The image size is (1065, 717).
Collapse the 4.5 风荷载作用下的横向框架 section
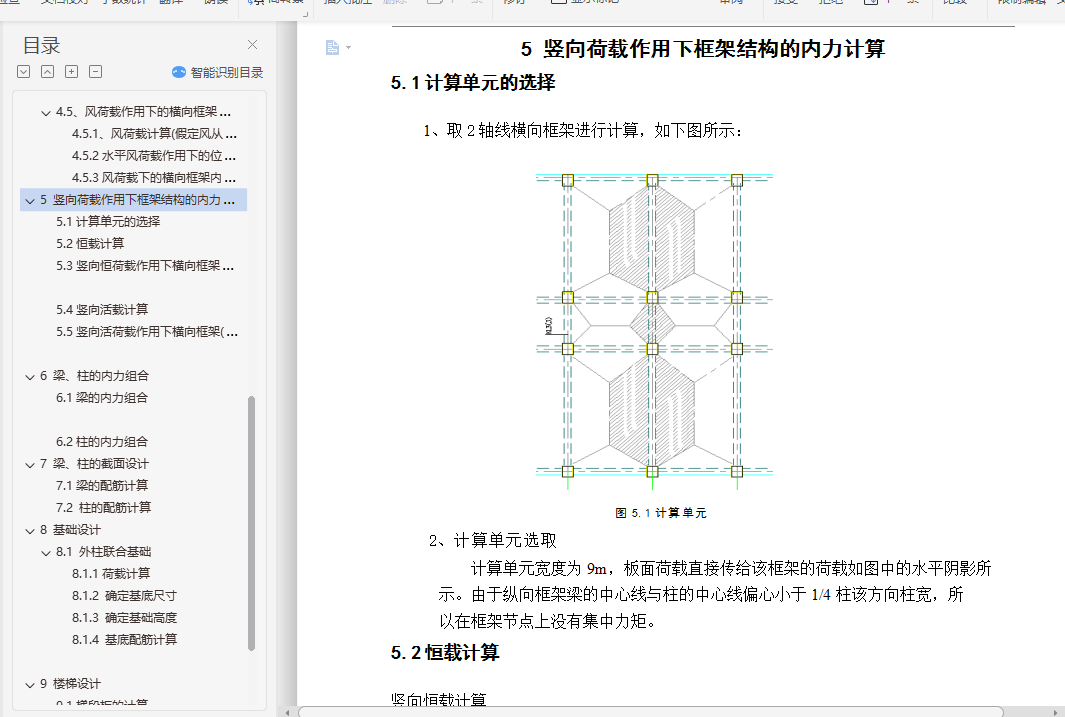(x=46, y=113)
